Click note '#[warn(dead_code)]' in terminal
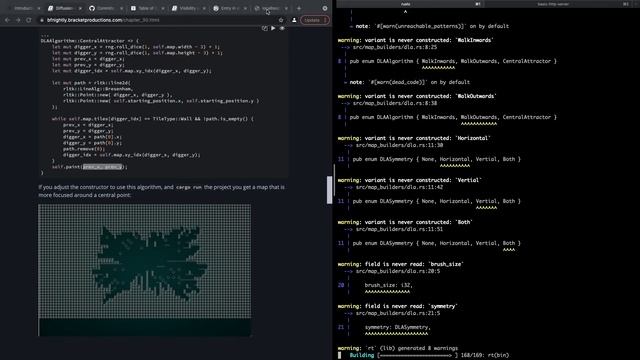Screen dimensions: 640x360 (x=409, y=82)
